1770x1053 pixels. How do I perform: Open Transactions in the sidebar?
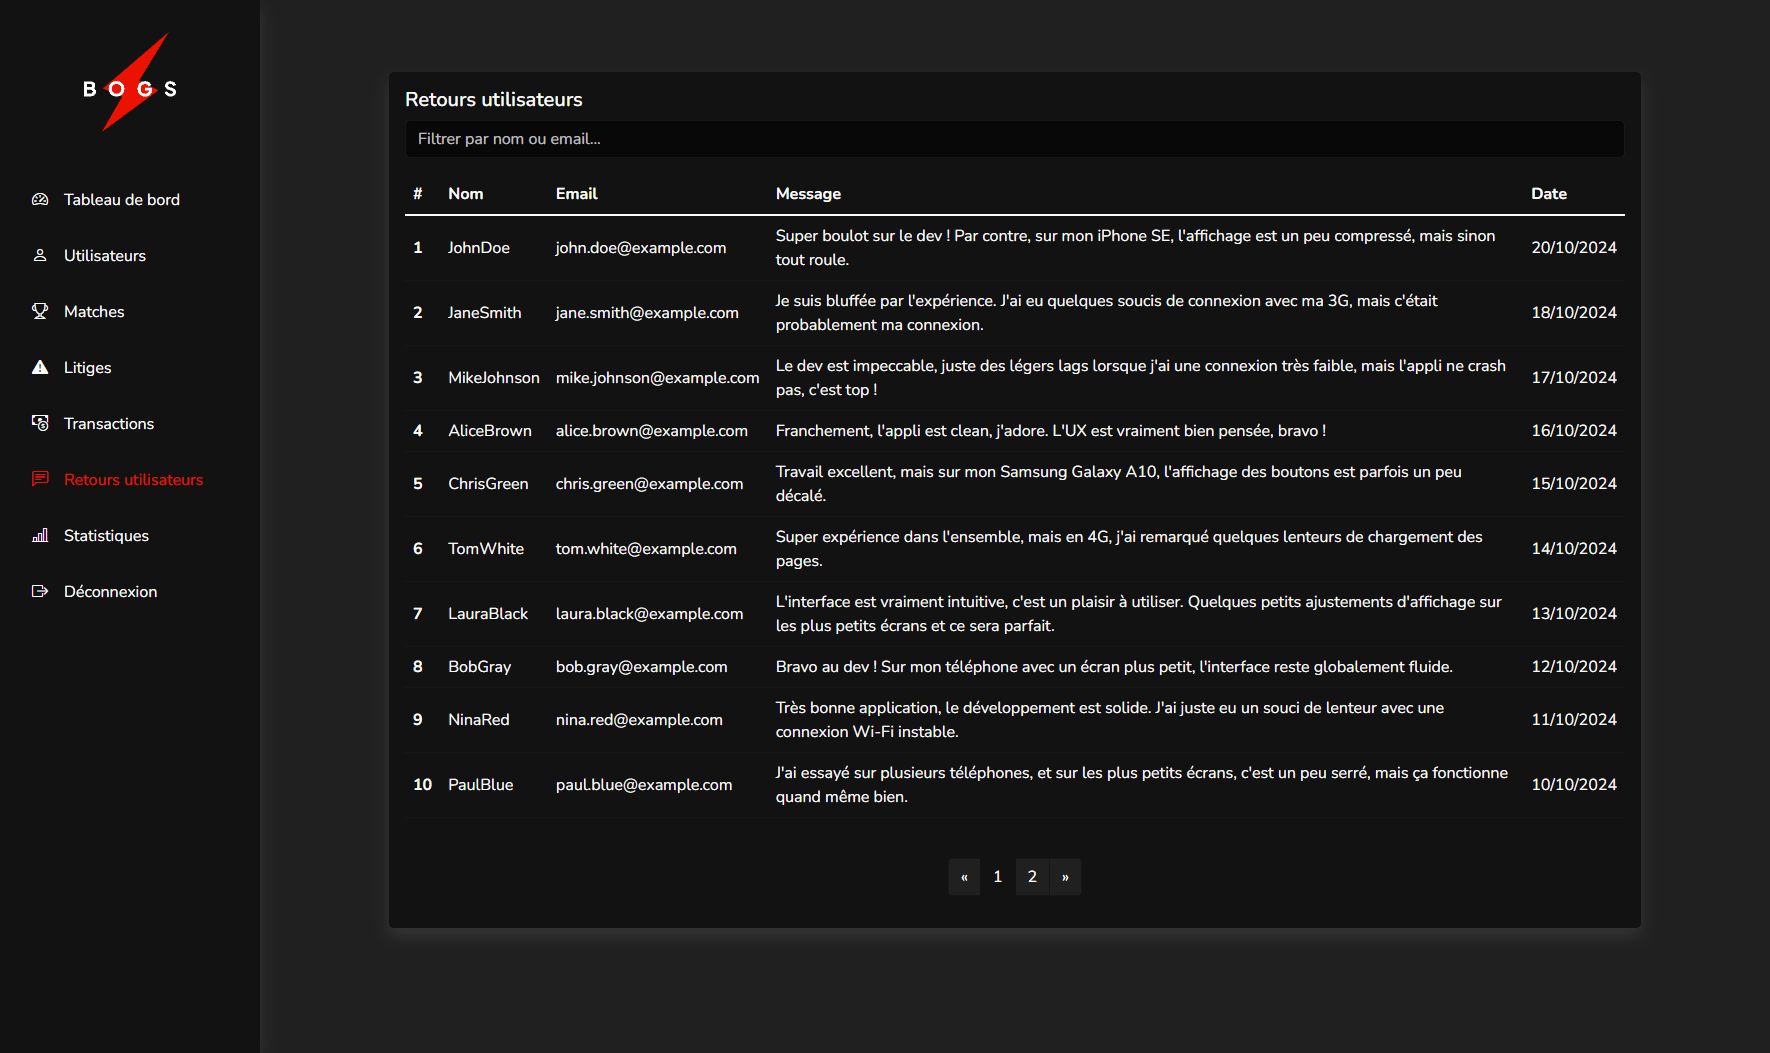point(109,424)
